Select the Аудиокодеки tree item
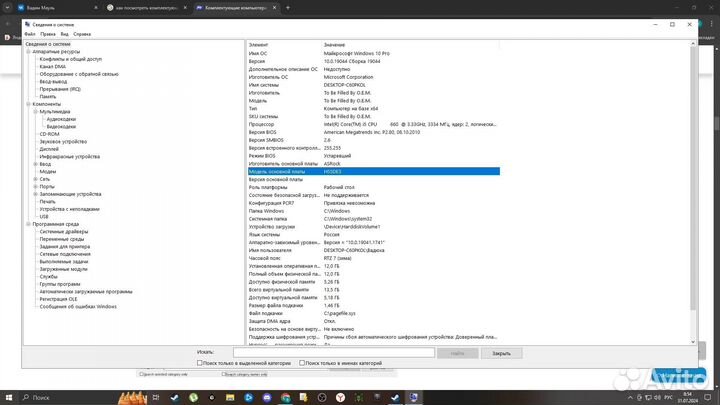The width and height of the screenshot is (720, 405). (x=61, y=119)
